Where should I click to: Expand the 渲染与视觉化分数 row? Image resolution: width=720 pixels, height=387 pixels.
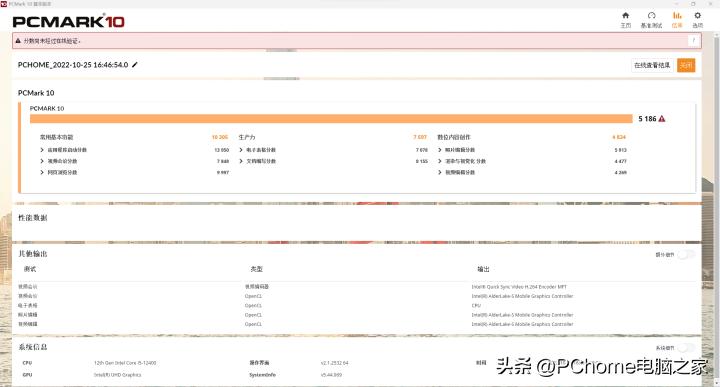point(440,161)
